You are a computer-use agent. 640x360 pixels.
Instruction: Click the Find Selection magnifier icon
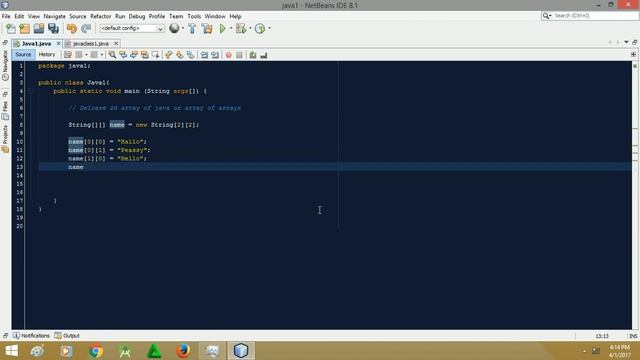coord(112,55)
